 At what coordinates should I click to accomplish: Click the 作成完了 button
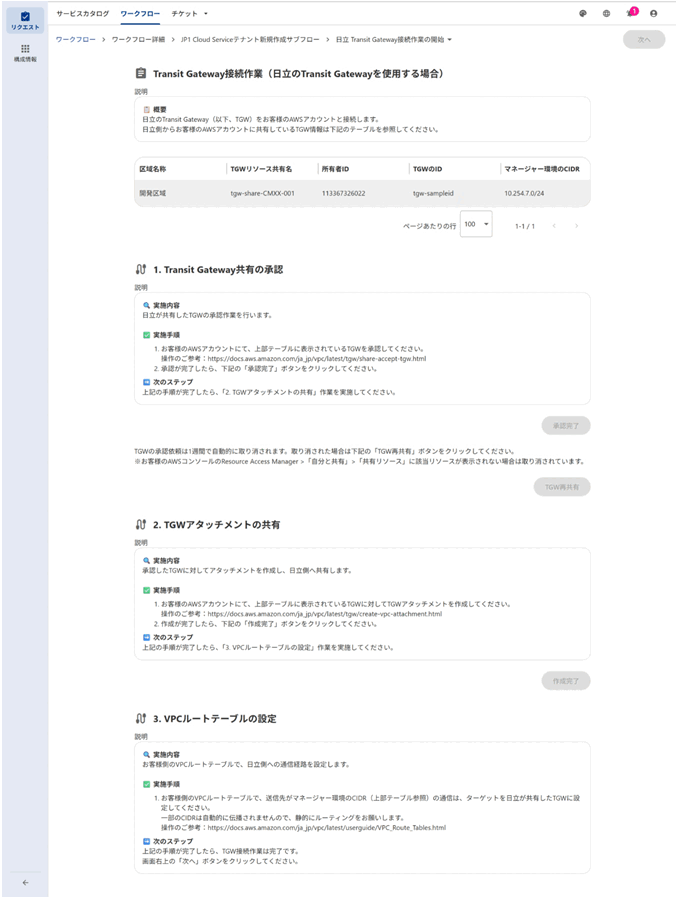click(566, 681)
